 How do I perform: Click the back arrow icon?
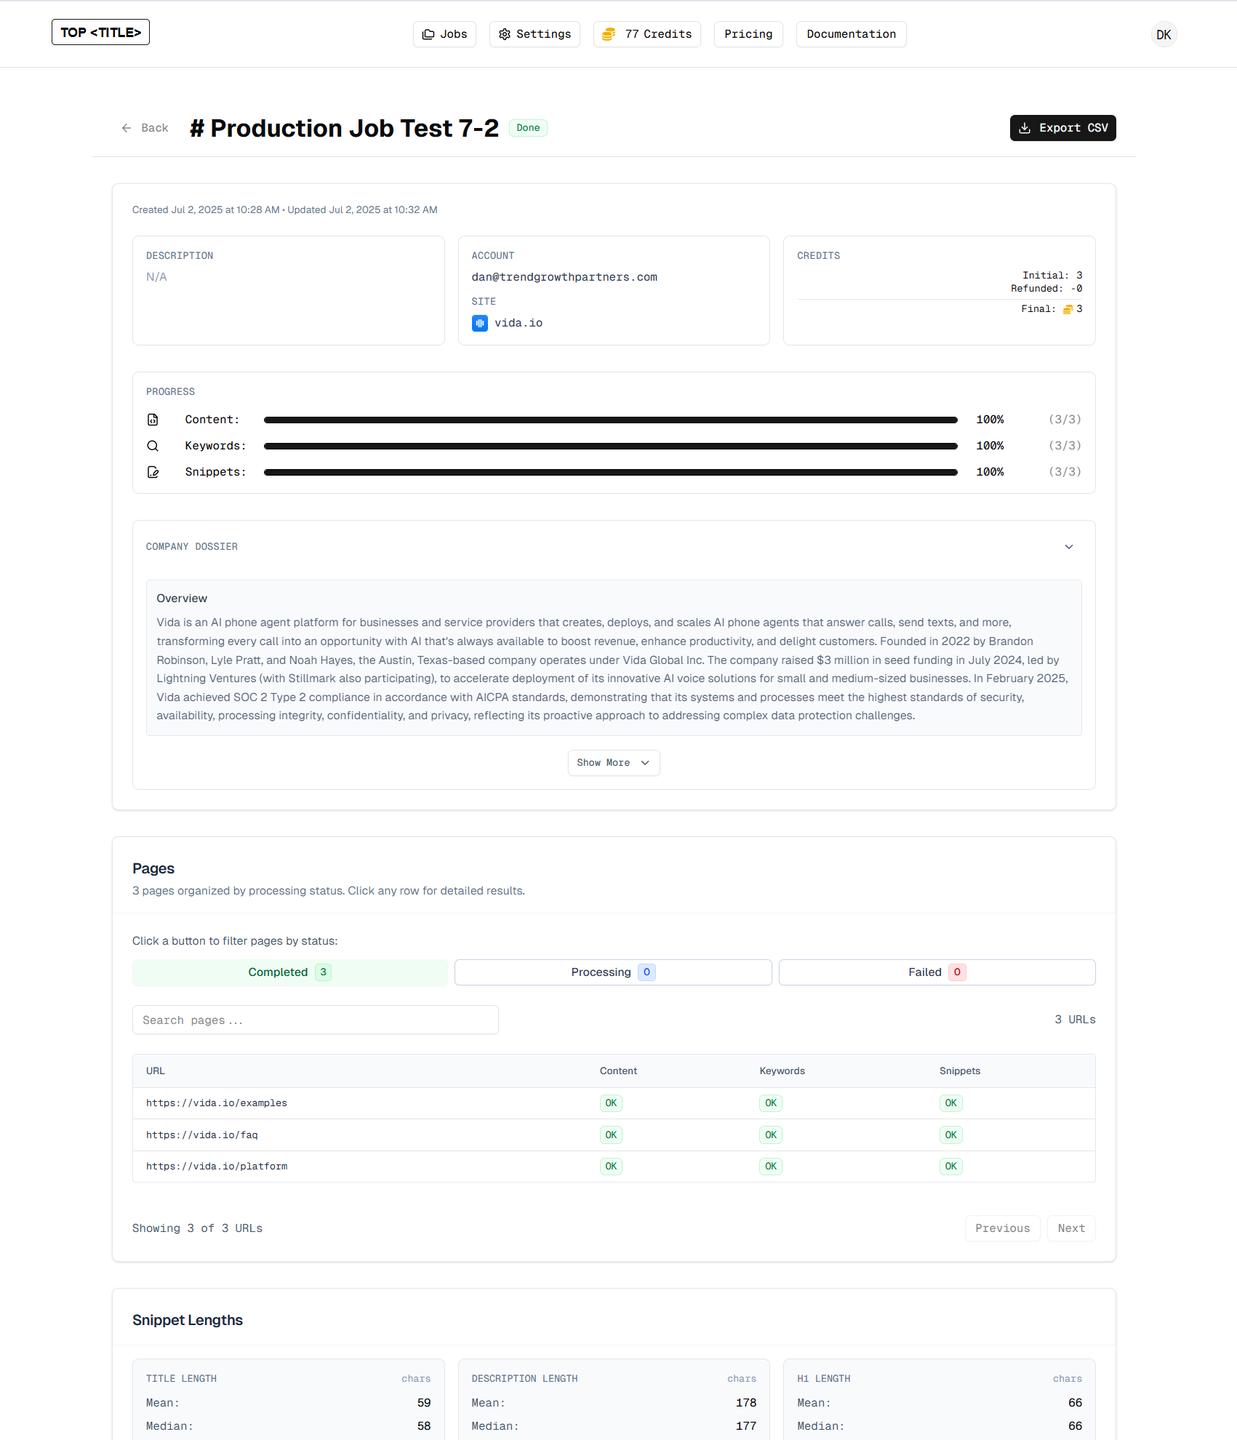[126, 128]
